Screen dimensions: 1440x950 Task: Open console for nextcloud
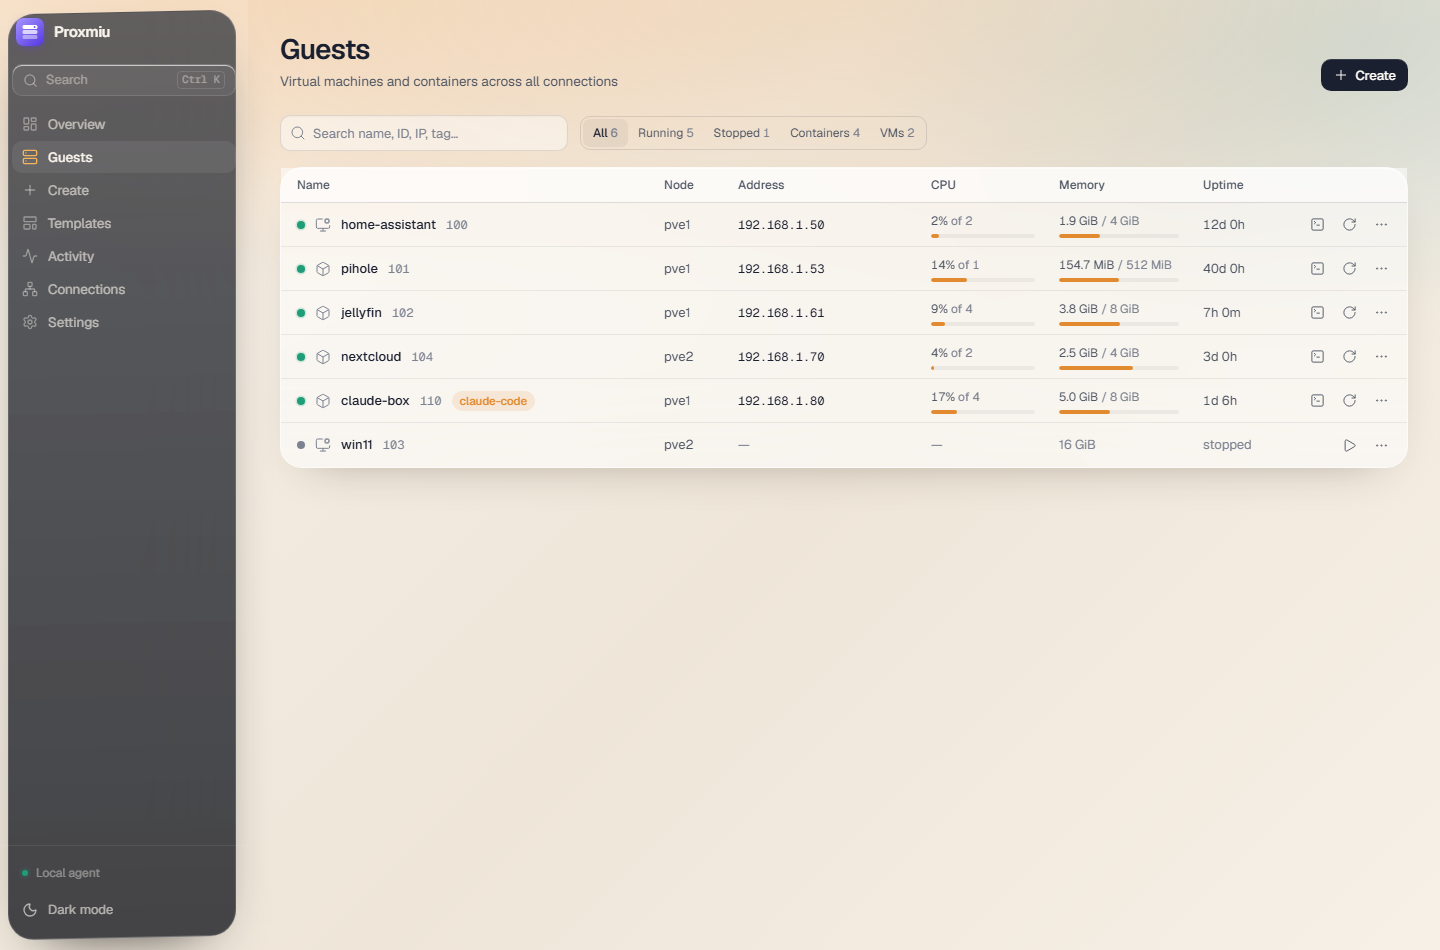(x=1317, y=357)
